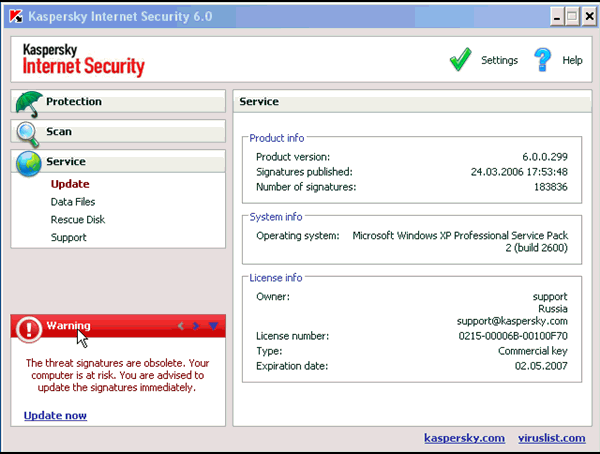The height and width of the screenshot is (454, 600).
Task: Click the Warning banner title
Action: click(68, 326)
